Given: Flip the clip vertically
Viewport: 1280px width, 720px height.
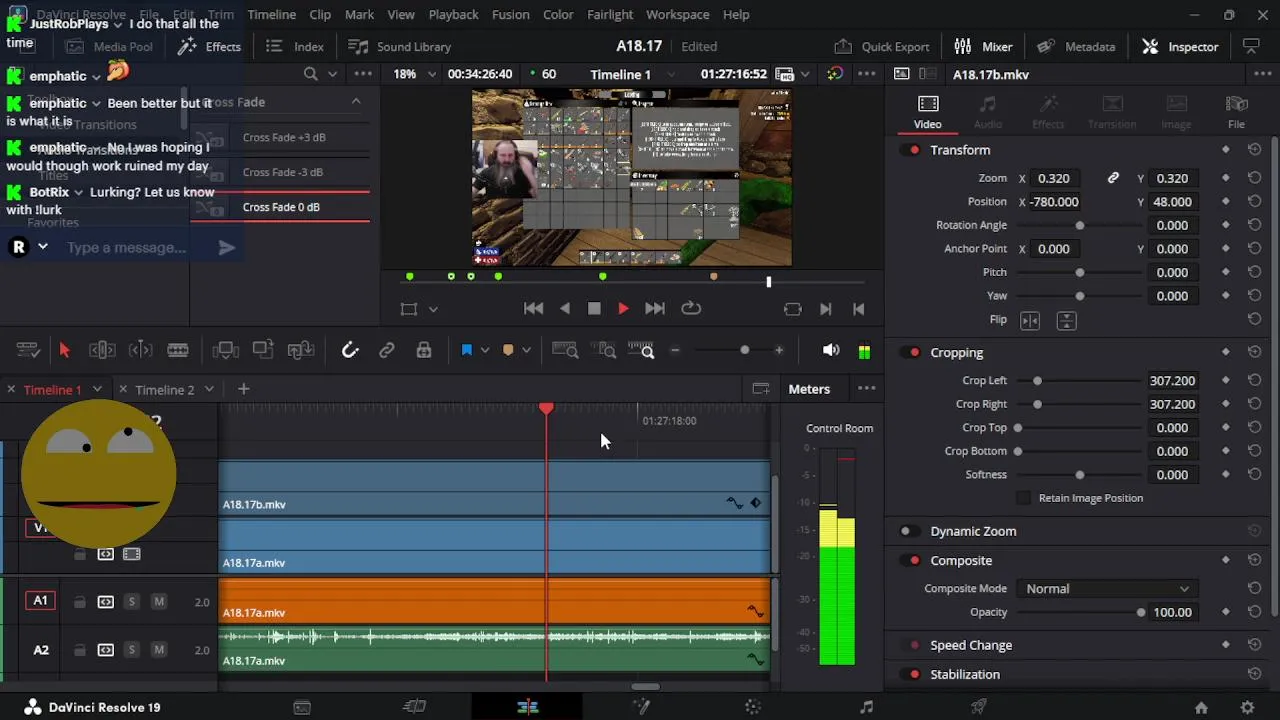Looking at the screenshot, I should (x=1066, y=320).
